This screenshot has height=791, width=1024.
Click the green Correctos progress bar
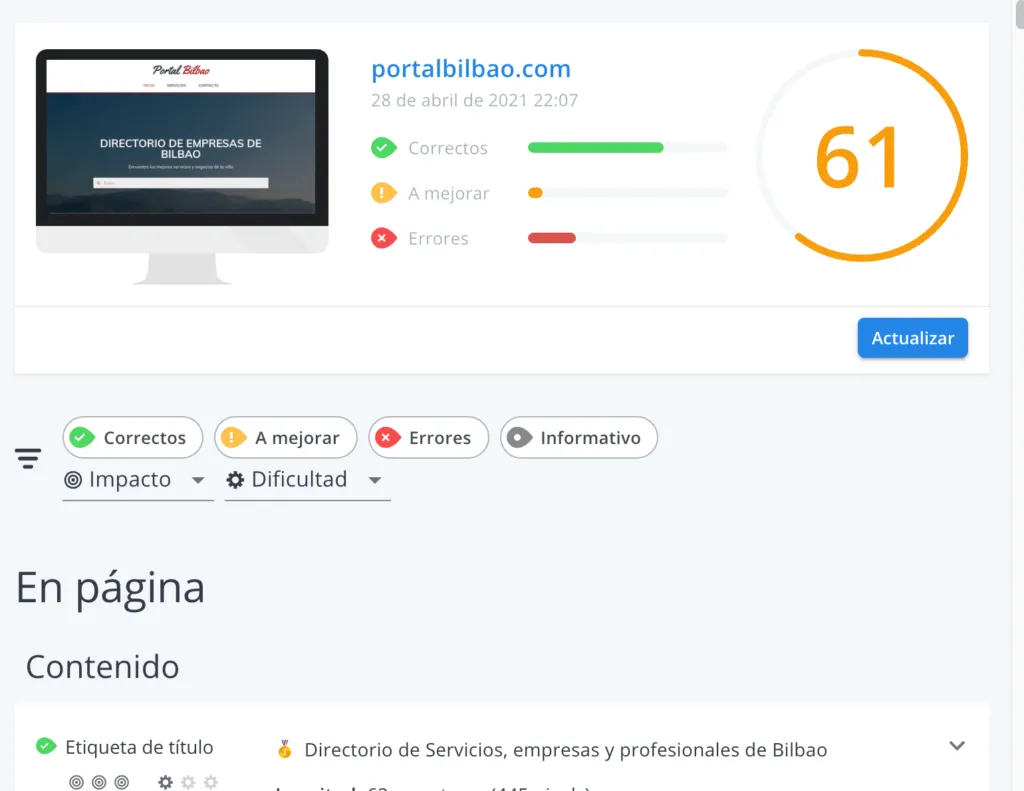tap(596, 148)
